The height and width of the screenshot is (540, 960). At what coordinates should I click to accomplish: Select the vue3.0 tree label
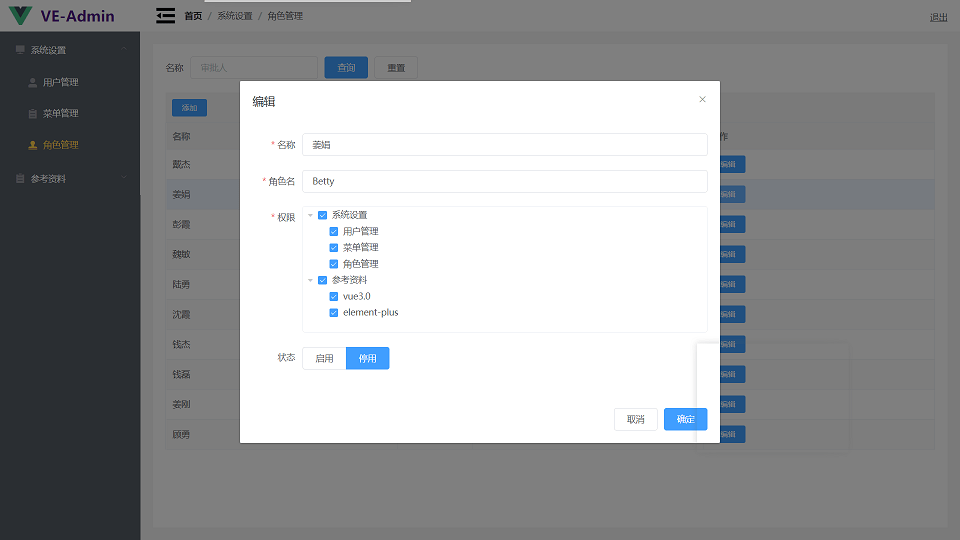356,296
